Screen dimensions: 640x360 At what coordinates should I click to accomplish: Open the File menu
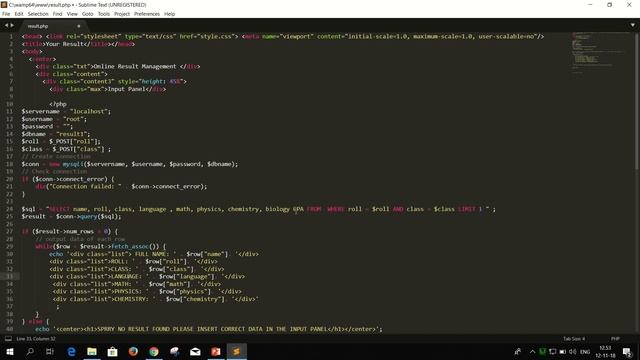coord(6,14)
